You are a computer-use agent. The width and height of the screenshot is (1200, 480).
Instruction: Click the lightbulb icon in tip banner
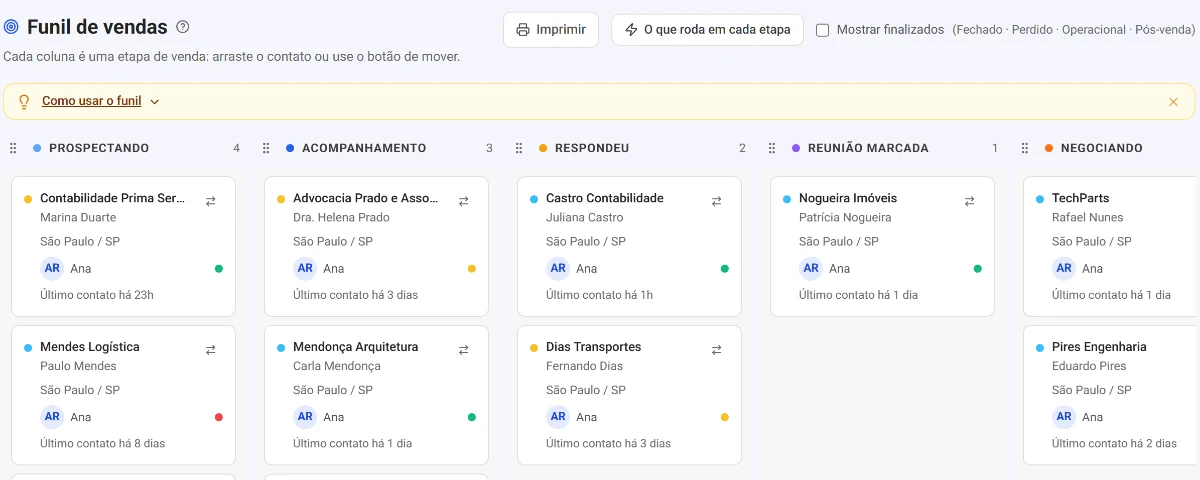24,101
